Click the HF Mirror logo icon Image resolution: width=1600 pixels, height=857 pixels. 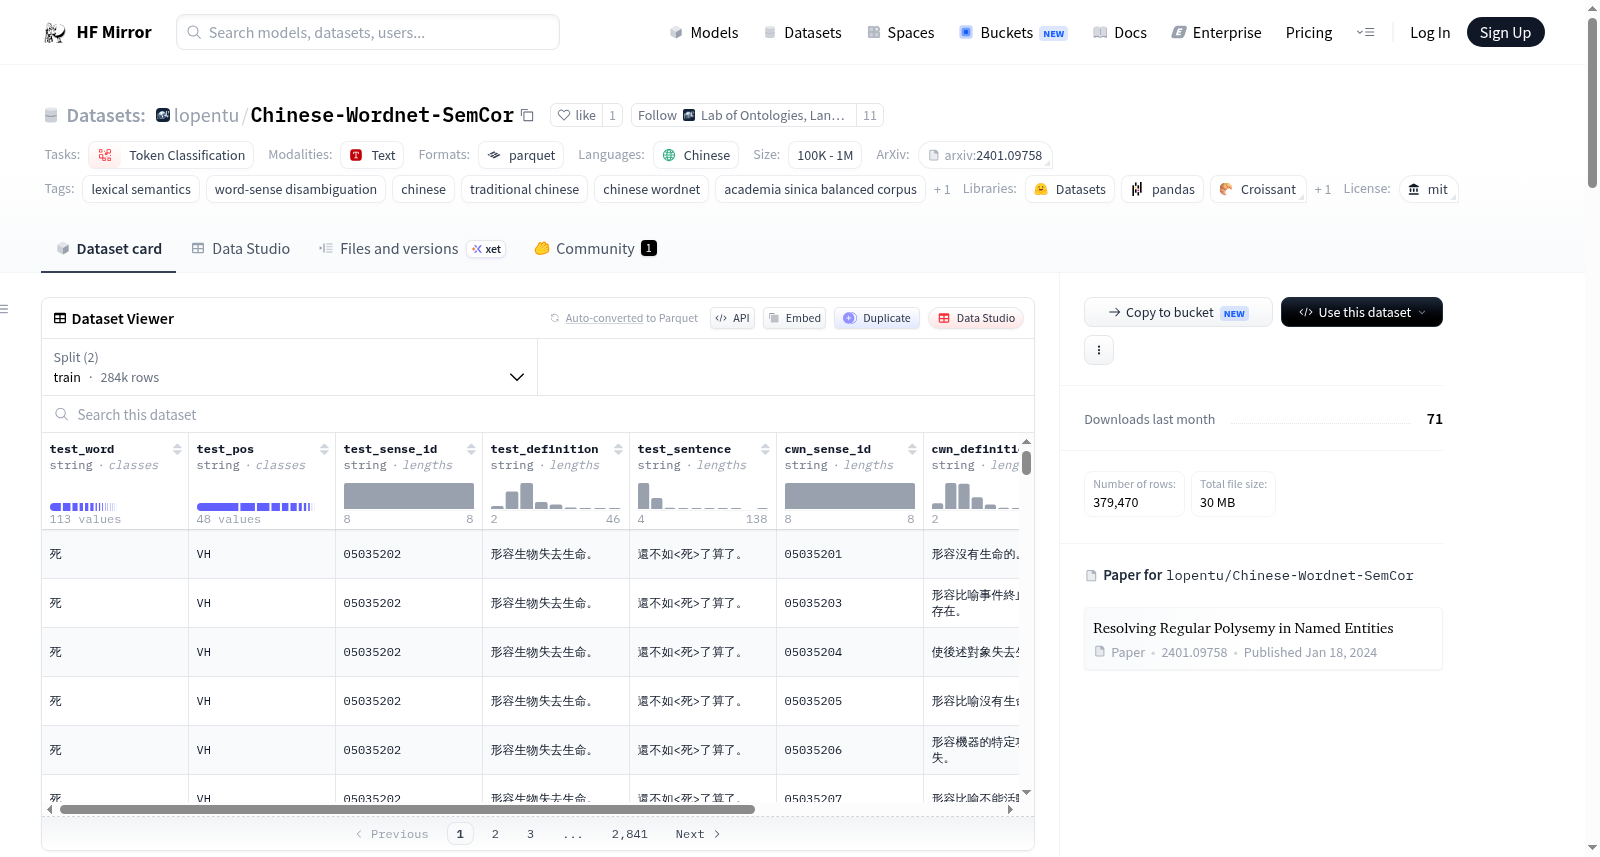[x=55, y=33]
